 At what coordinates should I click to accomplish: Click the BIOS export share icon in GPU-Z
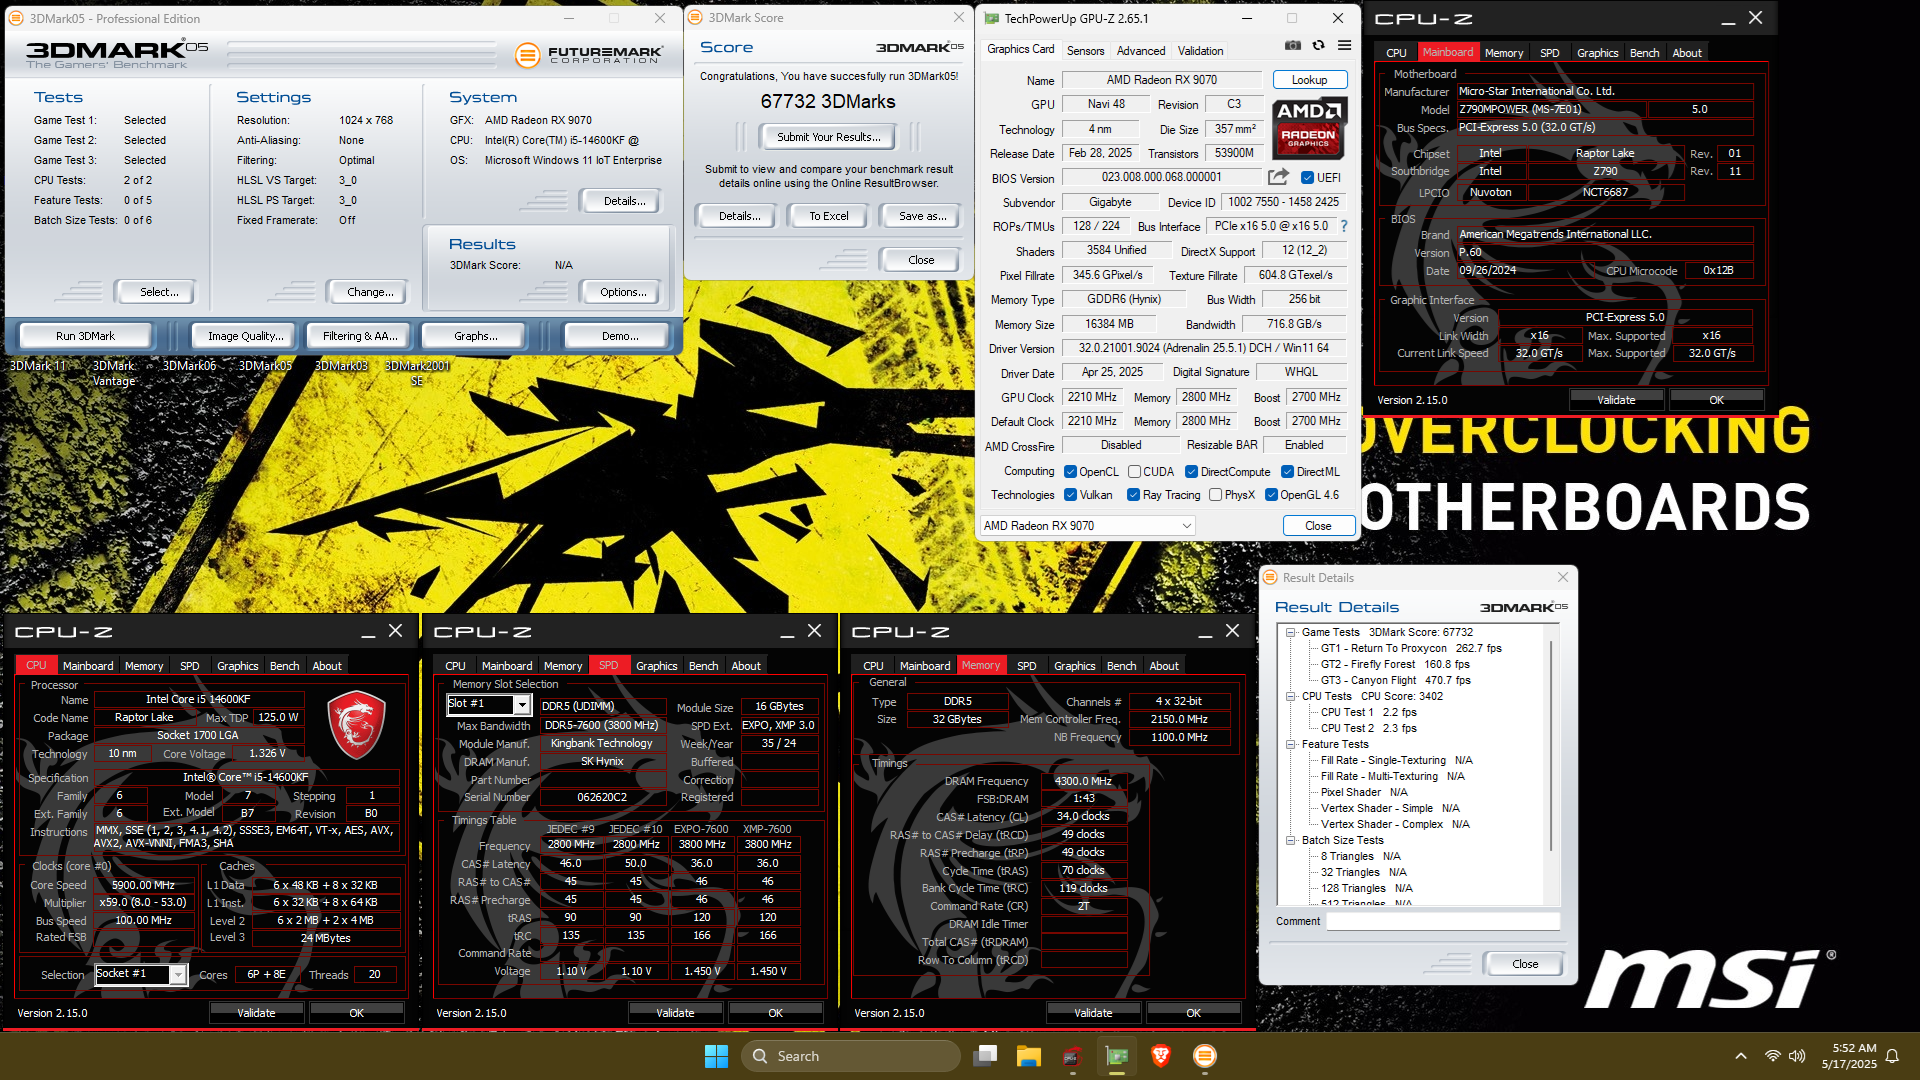pyautogui.click(x=1278, y=177)
